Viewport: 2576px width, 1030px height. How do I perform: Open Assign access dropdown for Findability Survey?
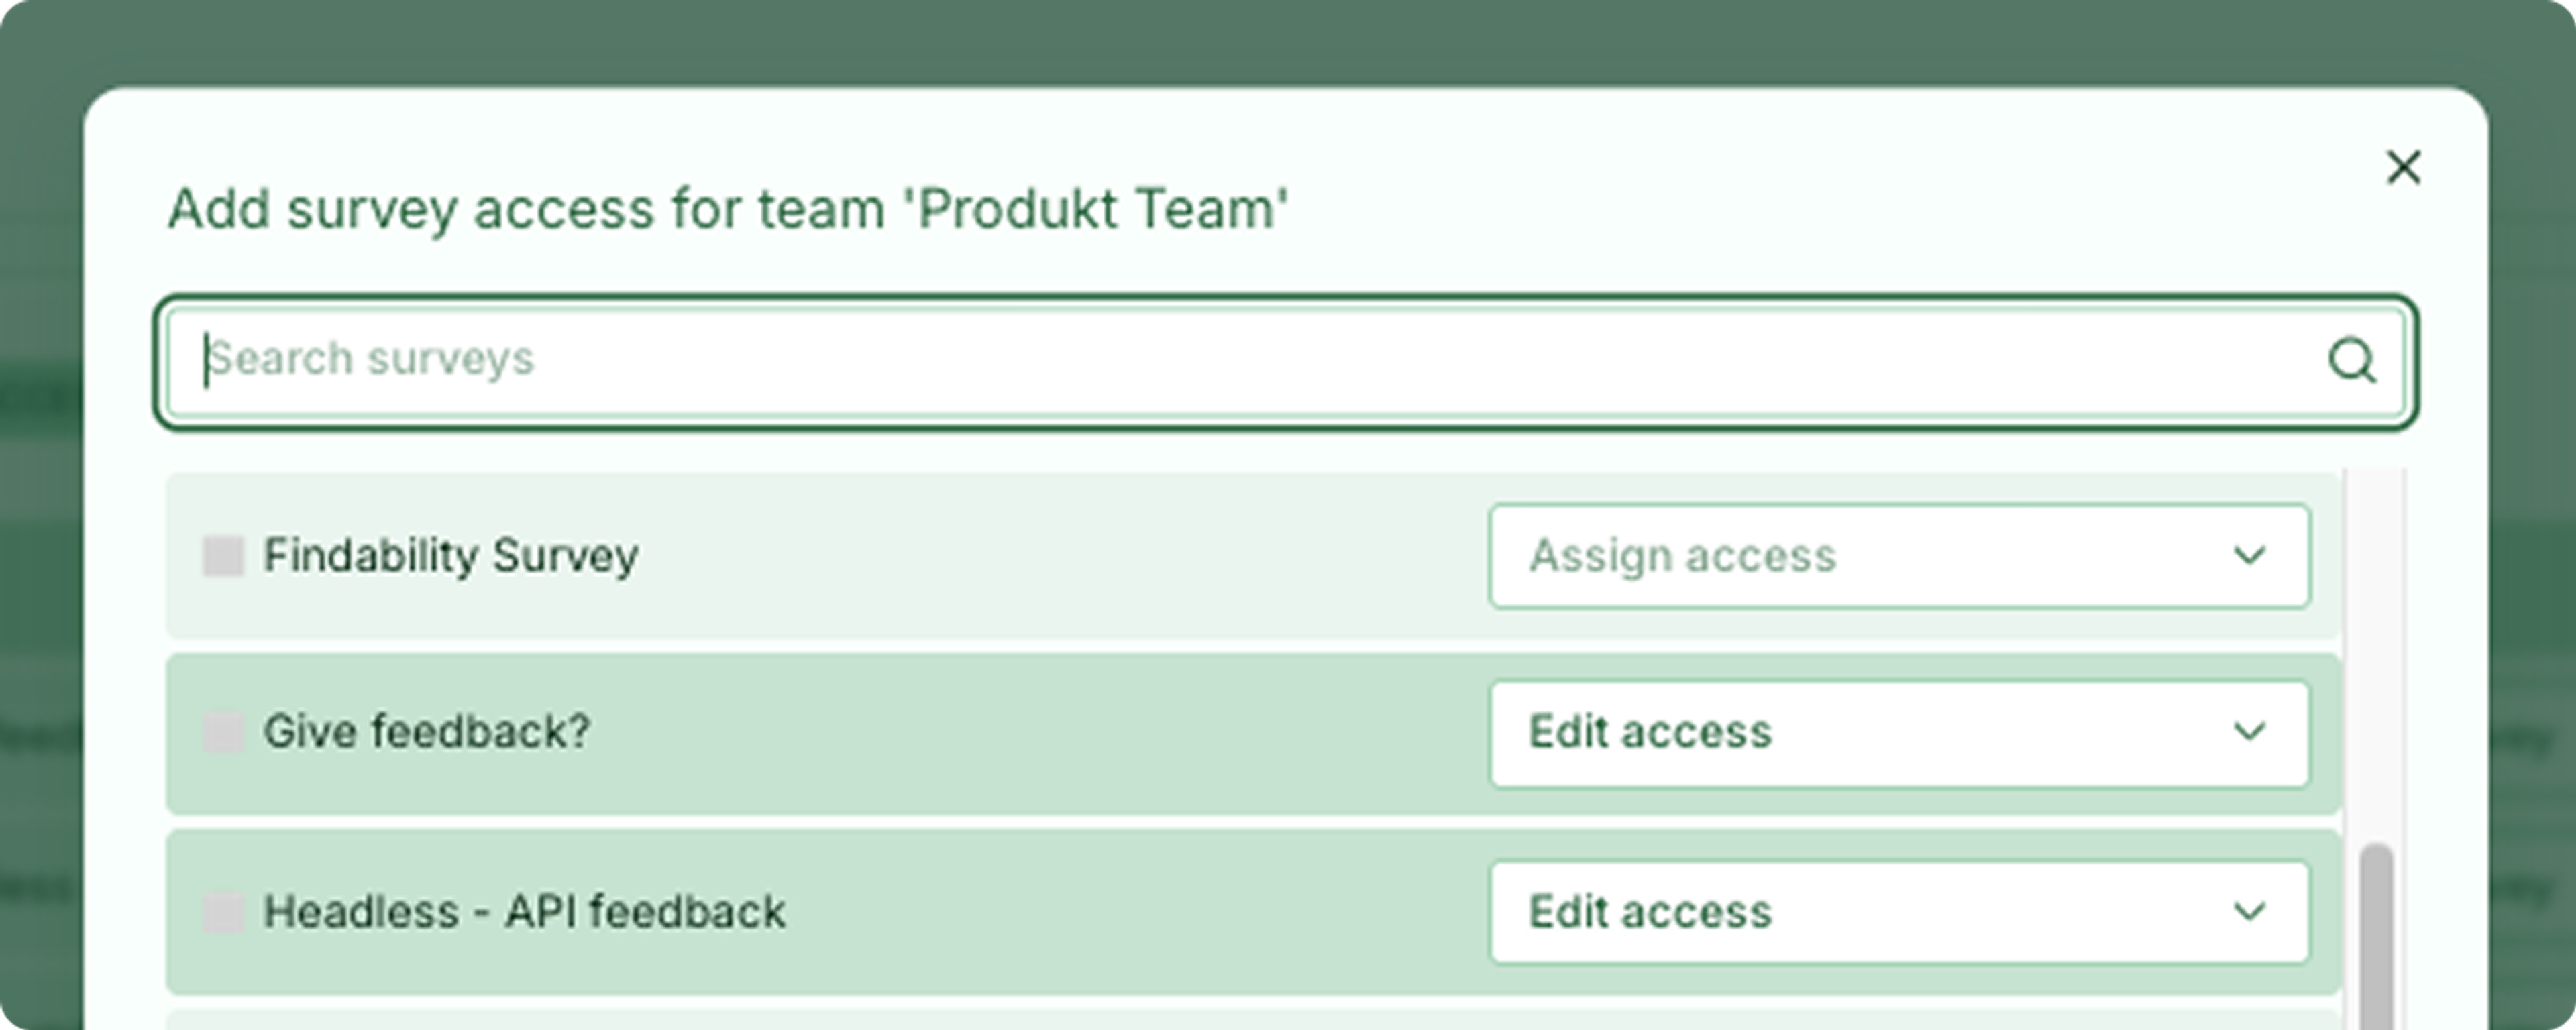pos(1899,556)
